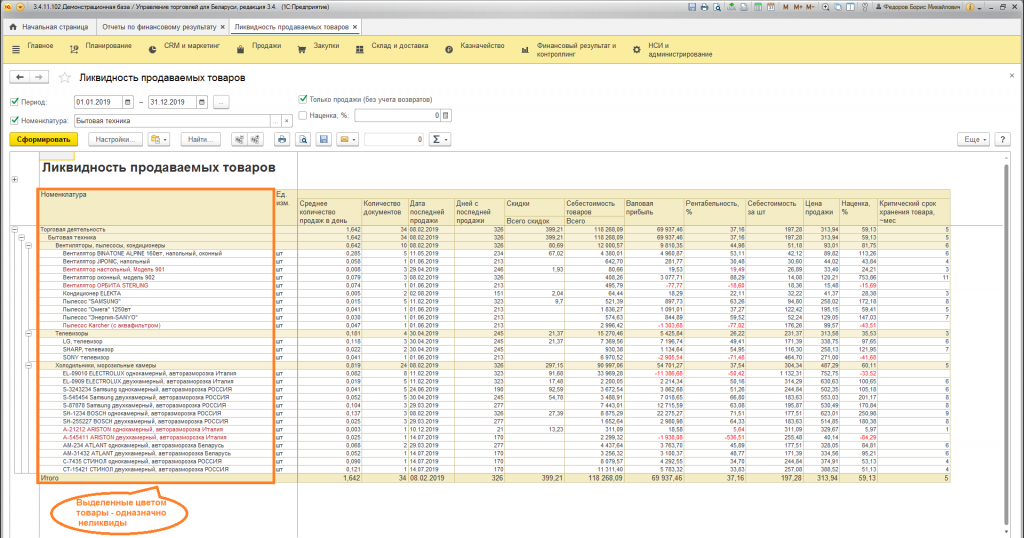
Task: Click the Настройки... button
Action: 115,139
